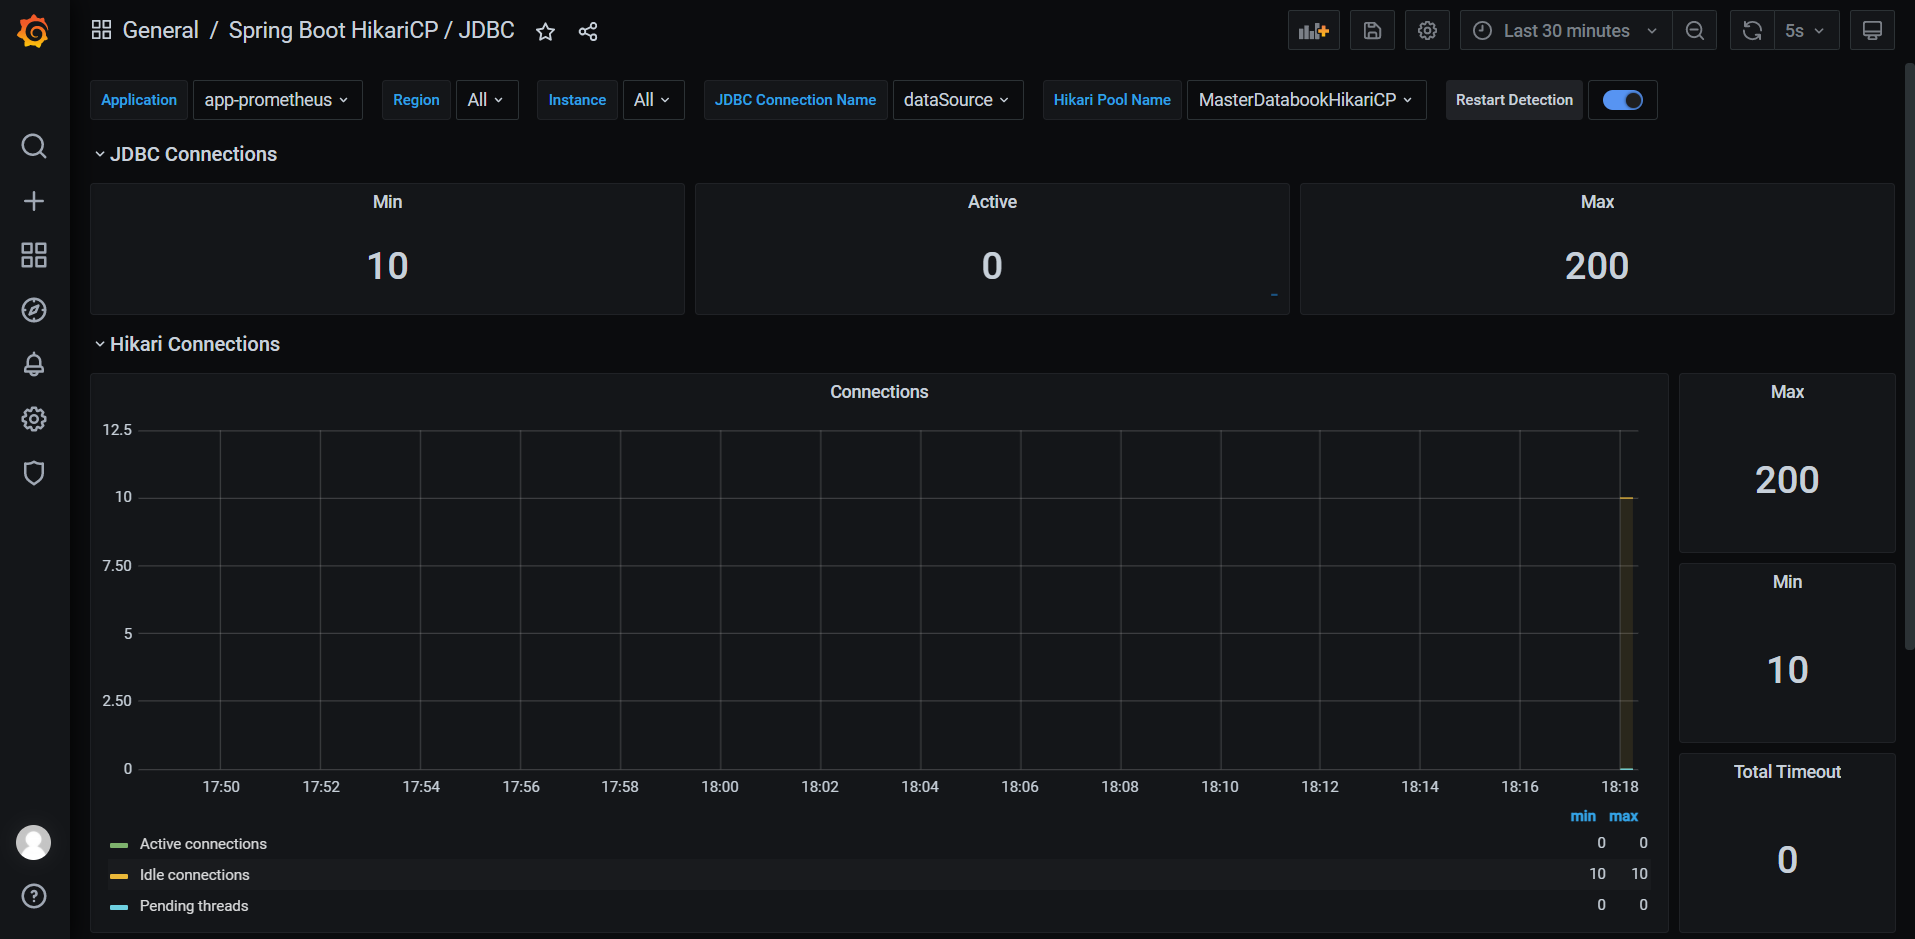
Task: Refresh the dashboard now
Action: [1752, 31]
